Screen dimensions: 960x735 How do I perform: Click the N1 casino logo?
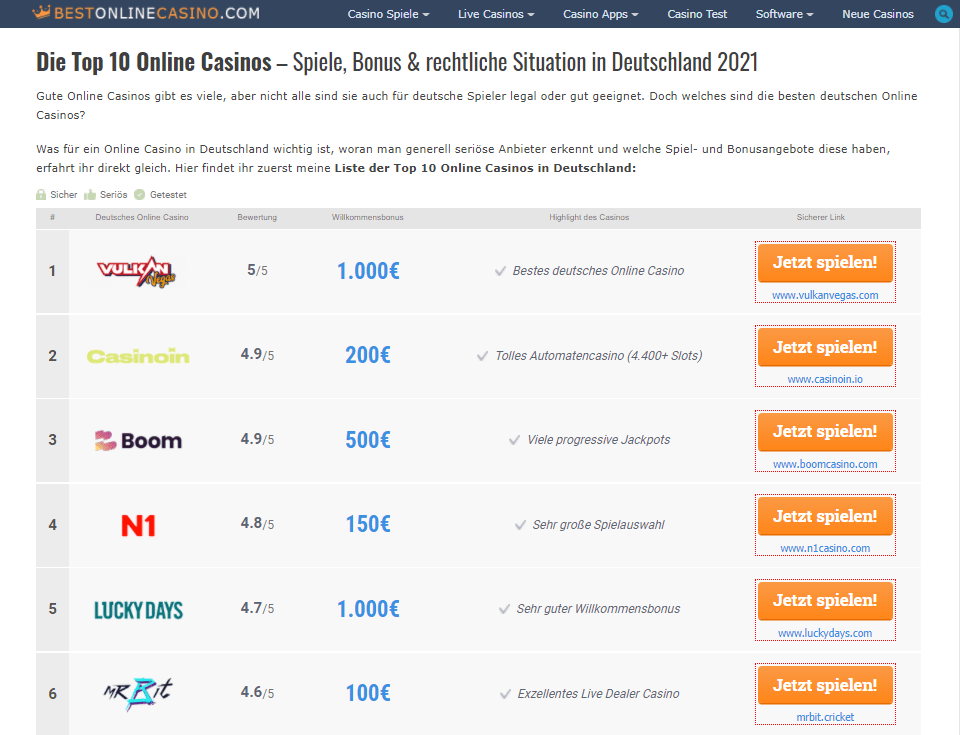[138, 526]
